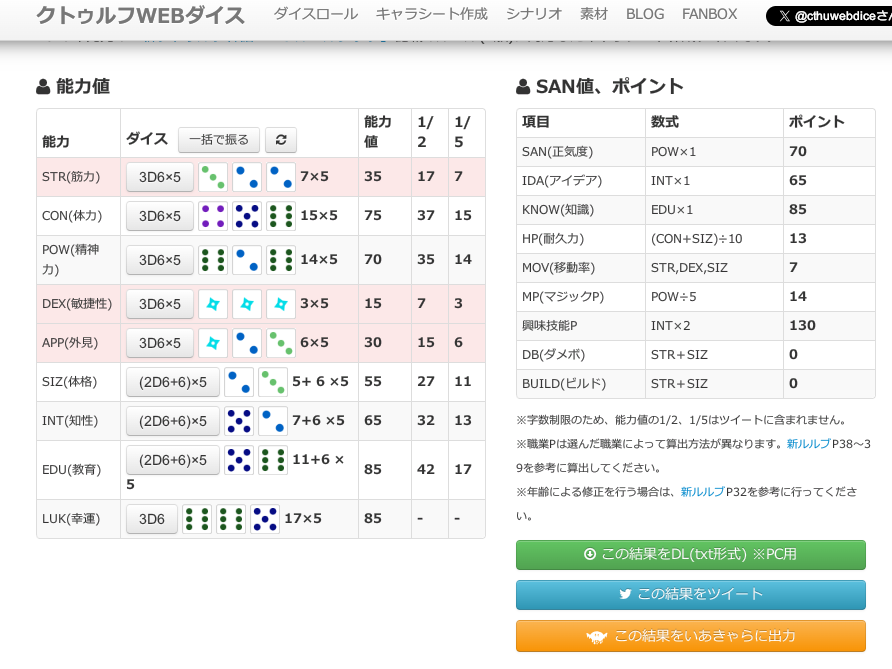892x669 pixels.
Task: Select シナリオ in the navigation menu
Action: pos(535,14)
